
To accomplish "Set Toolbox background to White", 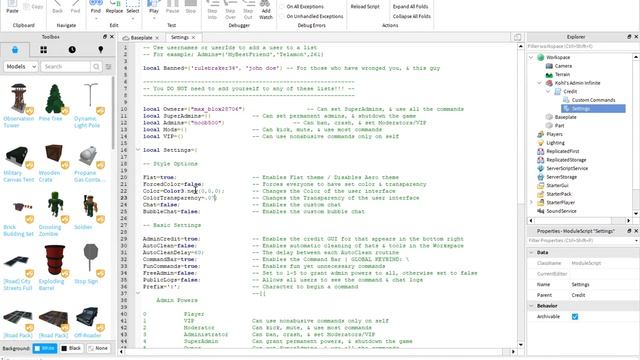I will pyautogui.click(x=45, y=348).
